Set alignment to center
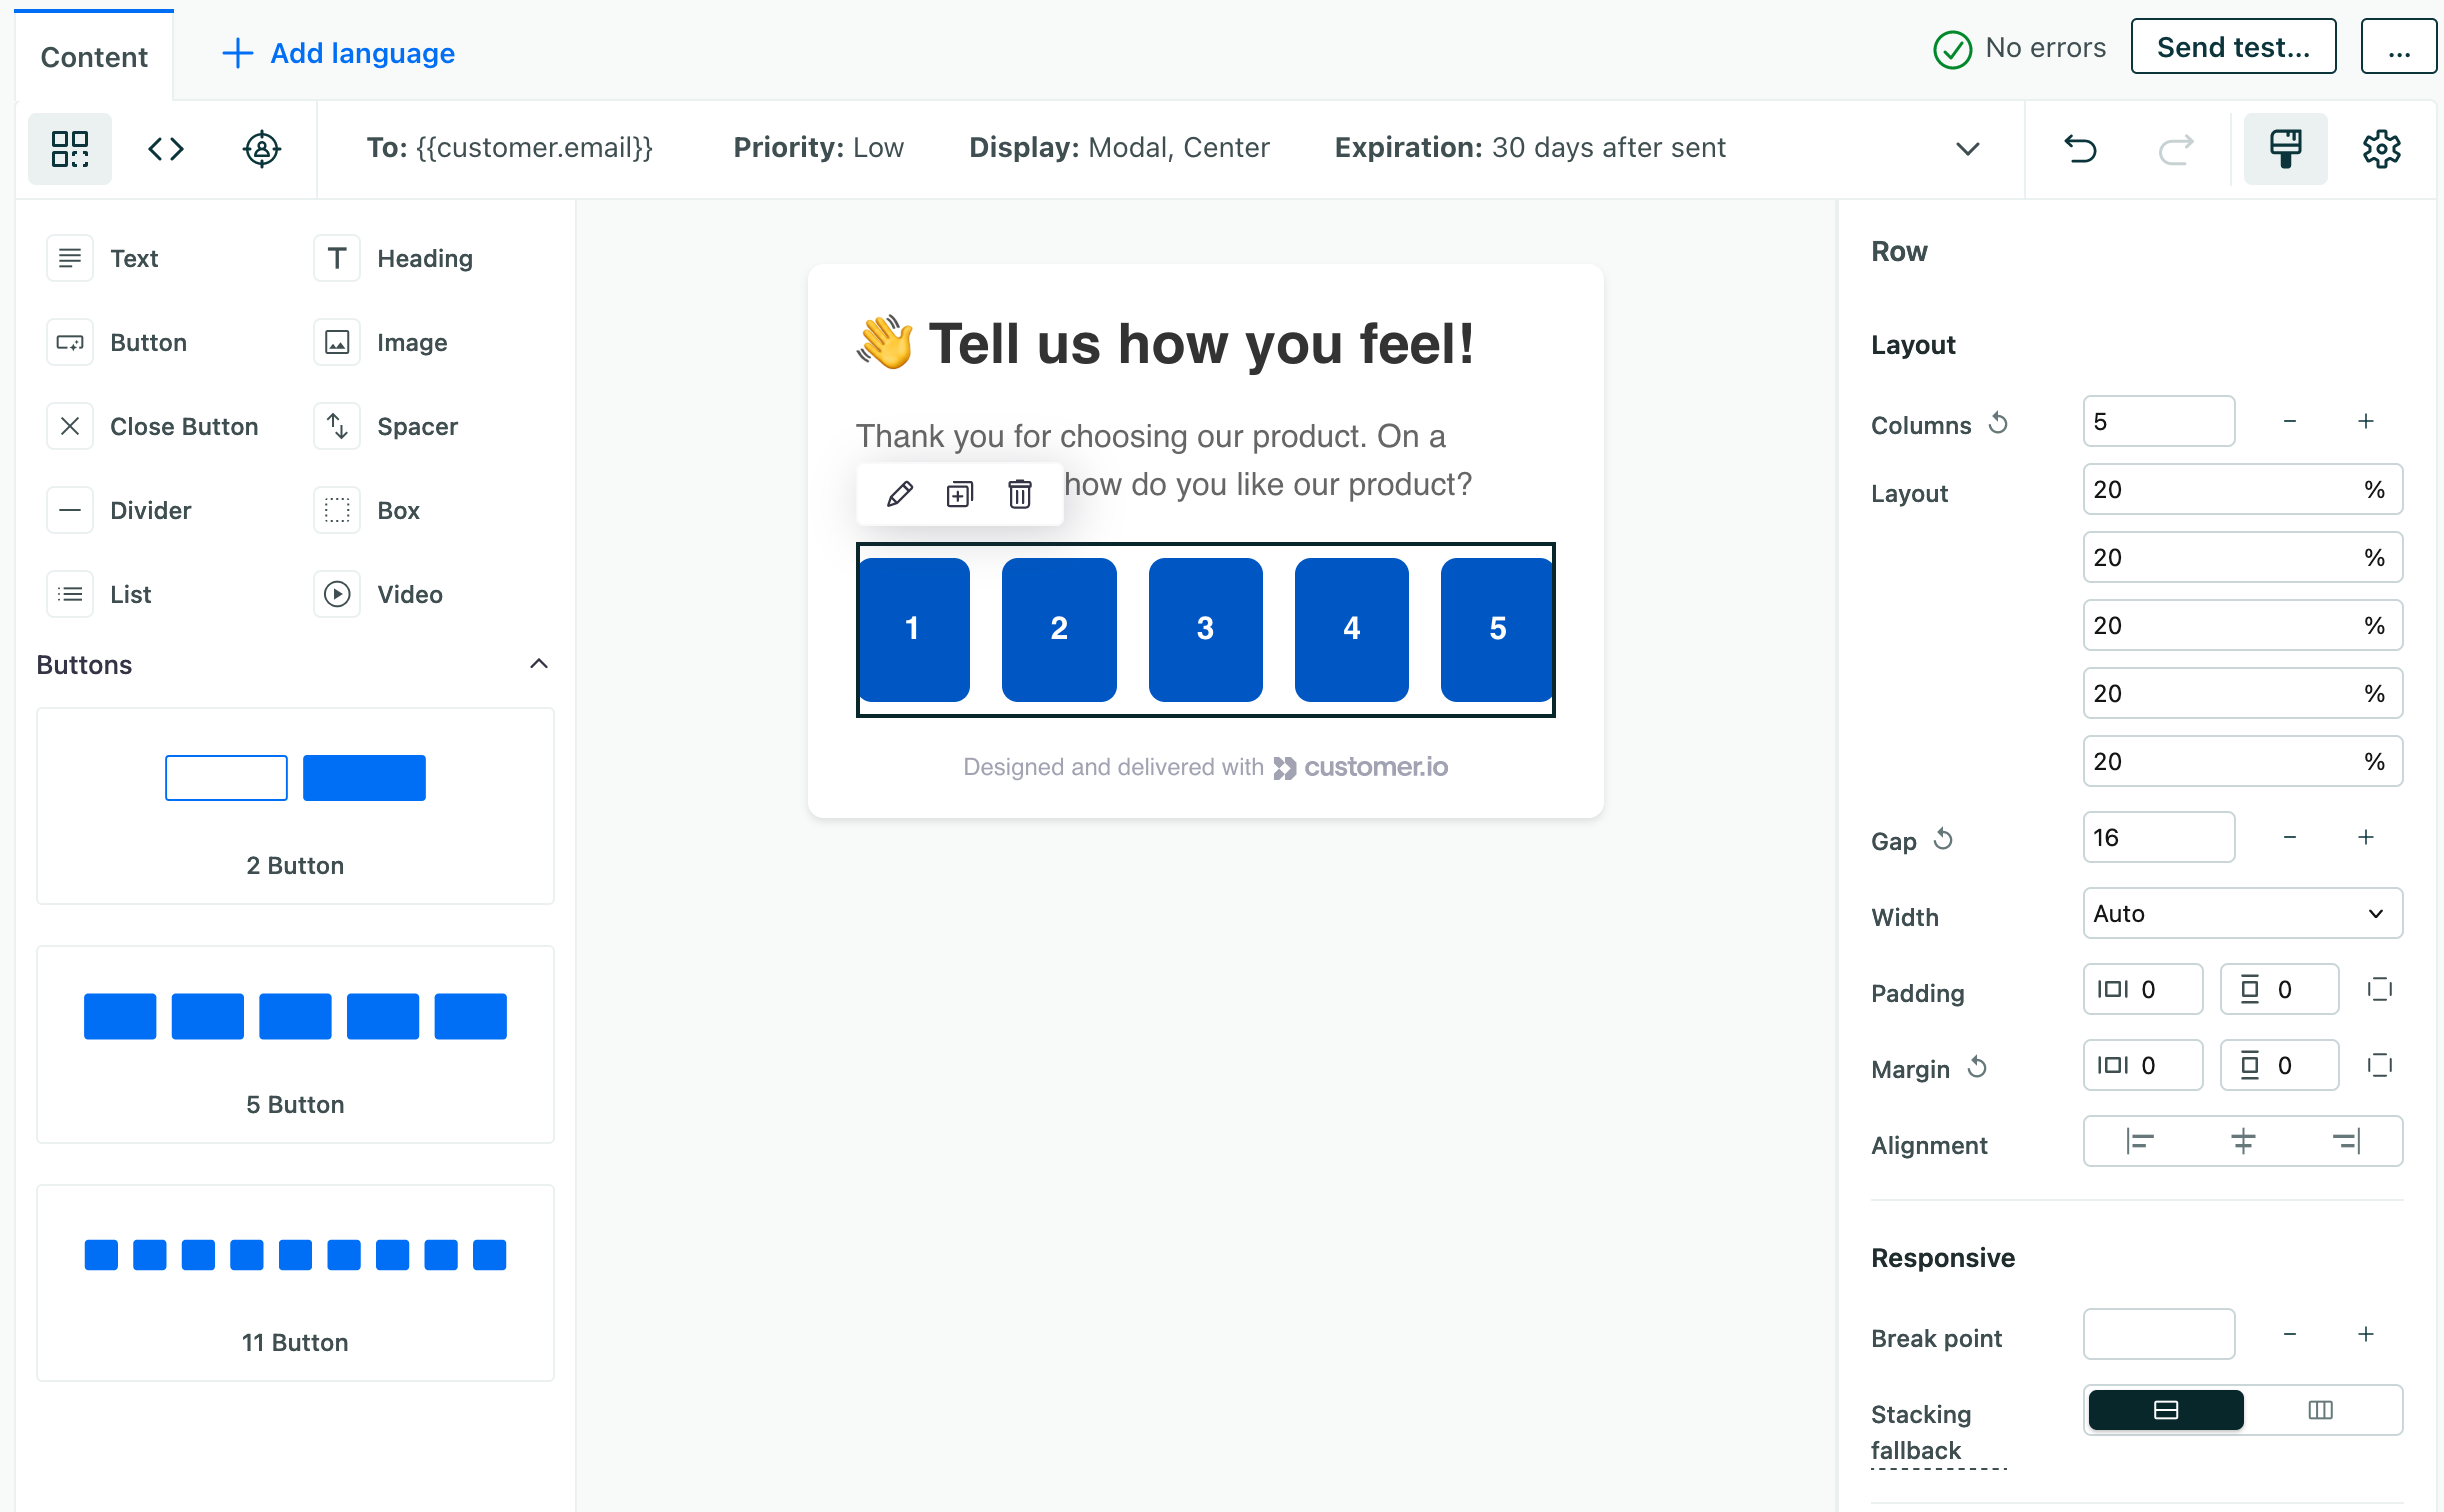Viewport: 2444px width, 1512px height. [2243, 1141]
